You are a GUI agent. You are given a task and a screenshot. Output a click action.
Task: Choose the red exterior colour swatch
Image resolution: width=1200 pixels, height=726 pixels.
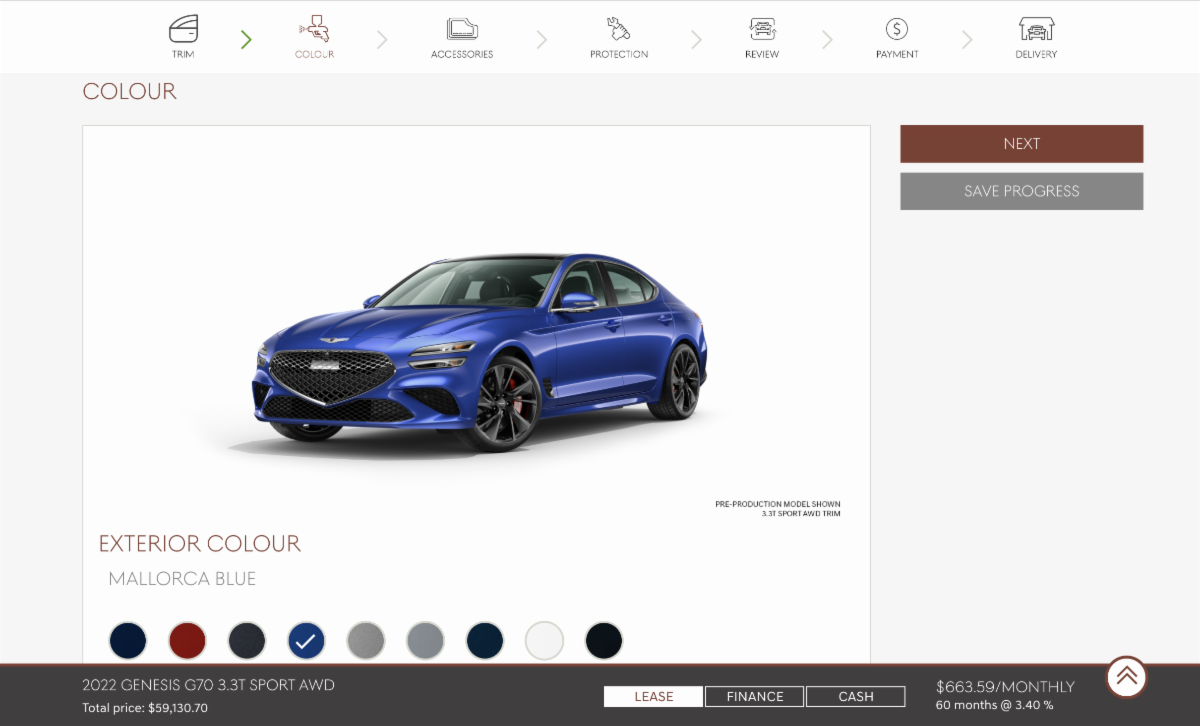(x=187, y=641)
